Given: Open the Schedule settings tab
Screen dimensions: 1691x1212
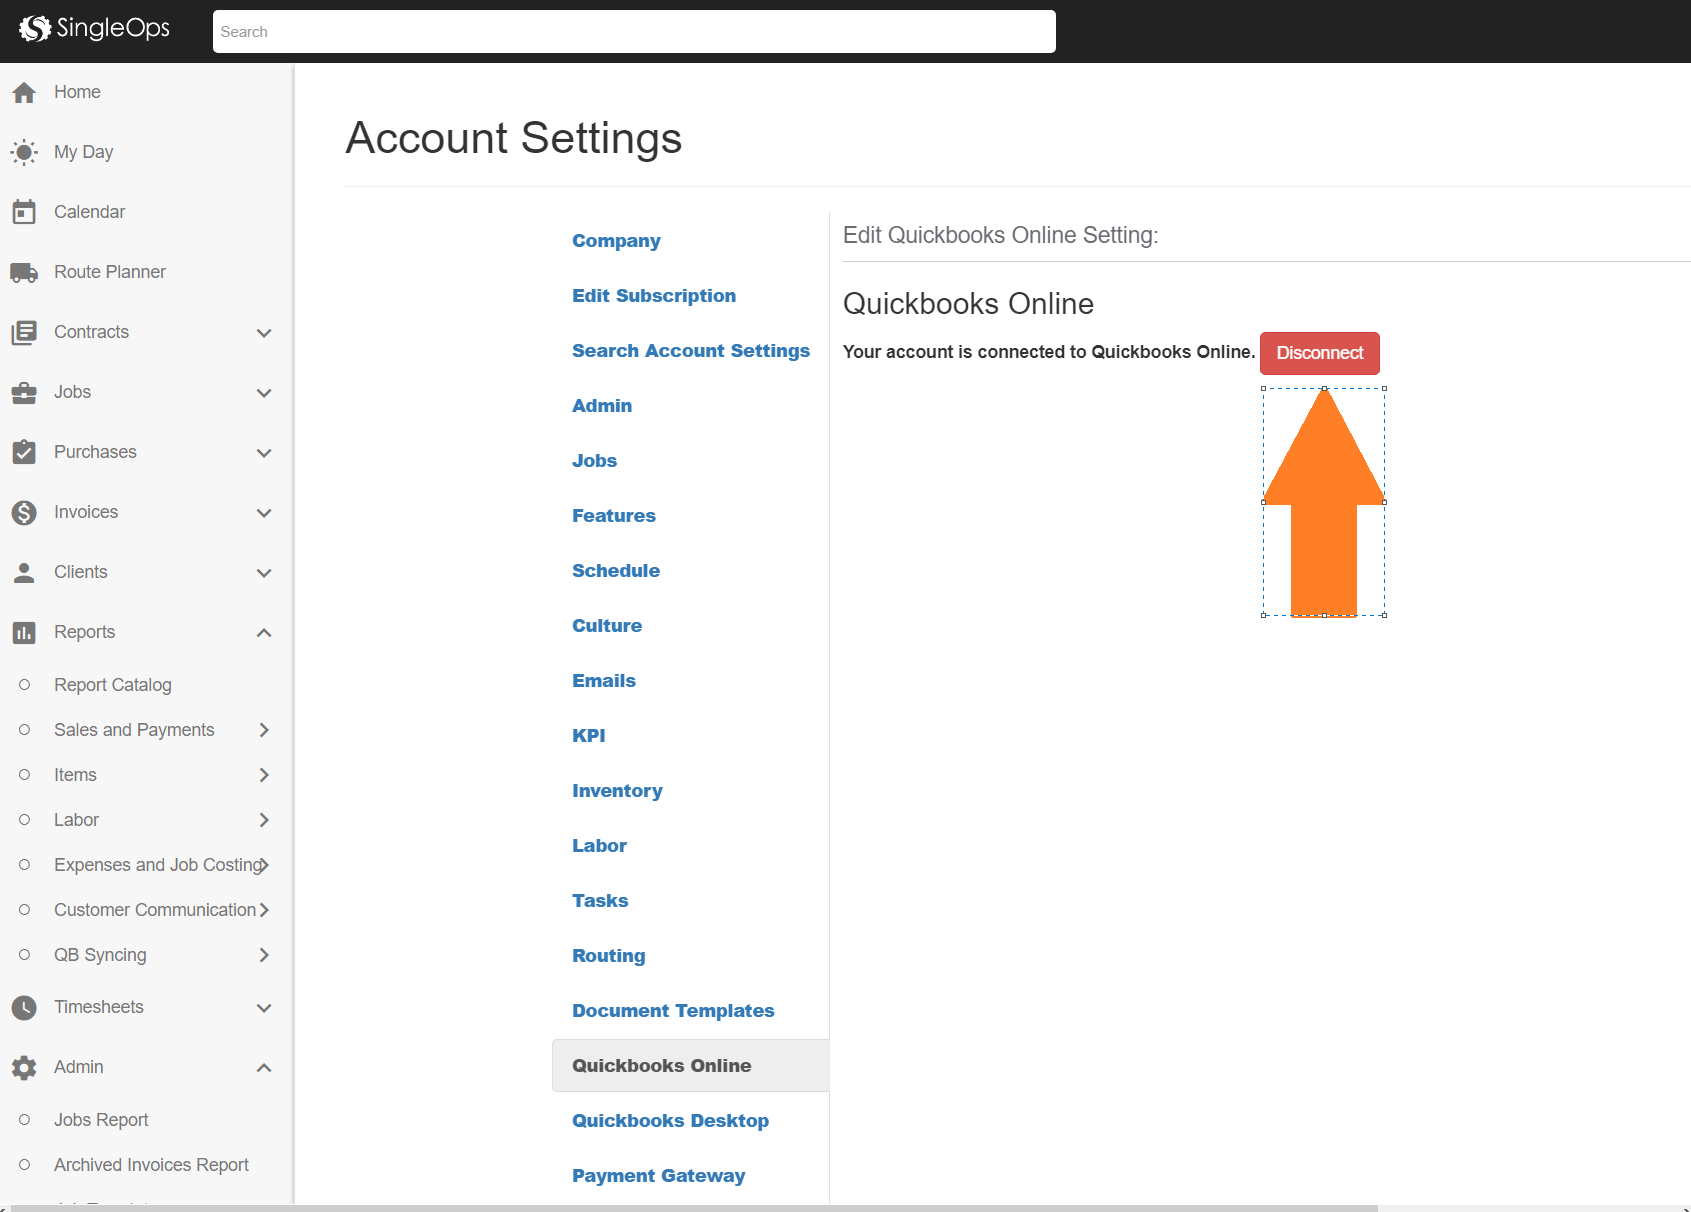Looking at the screenshot, I should click(x=616, y=571).
